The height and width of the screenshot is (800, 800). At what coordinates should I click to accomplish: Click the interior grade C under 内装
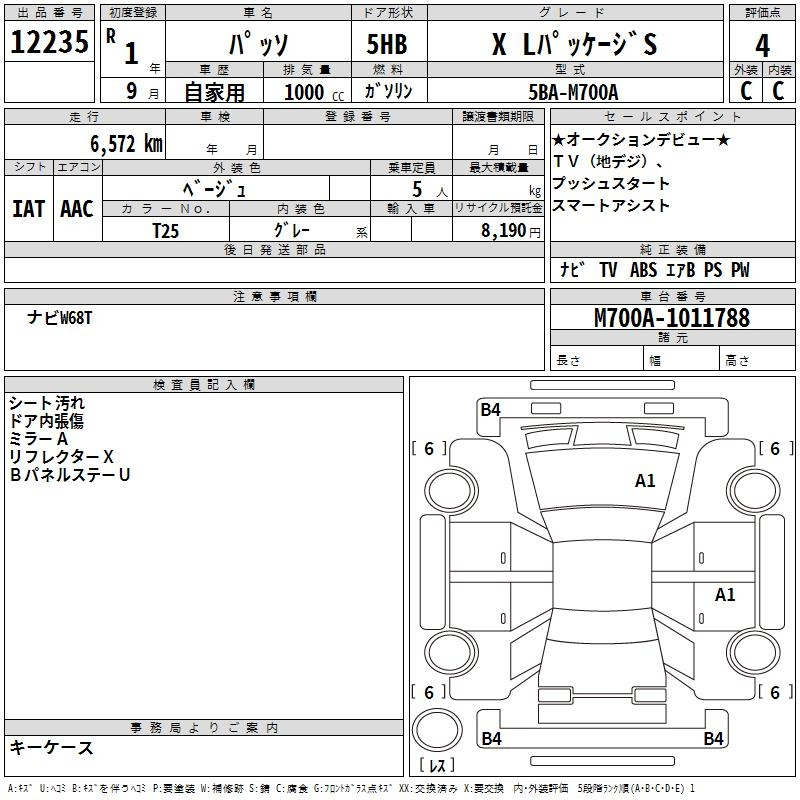(x=778, y=91)
